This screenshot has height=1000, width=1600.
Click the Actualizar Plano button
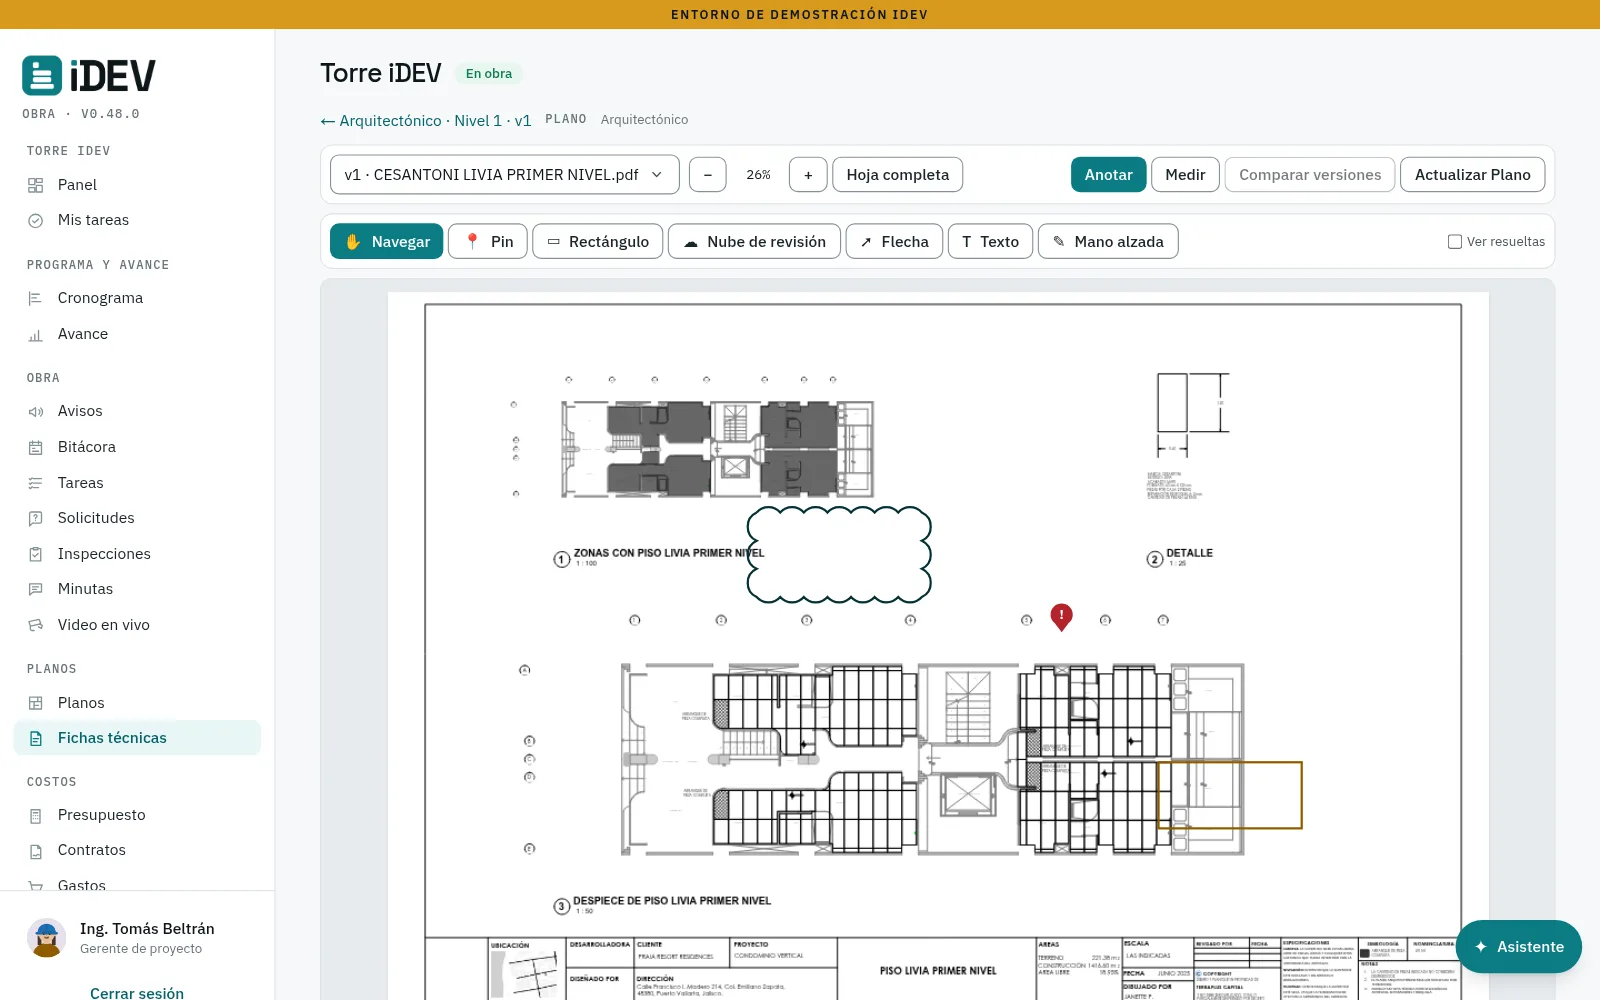(x=1472, y=174)
